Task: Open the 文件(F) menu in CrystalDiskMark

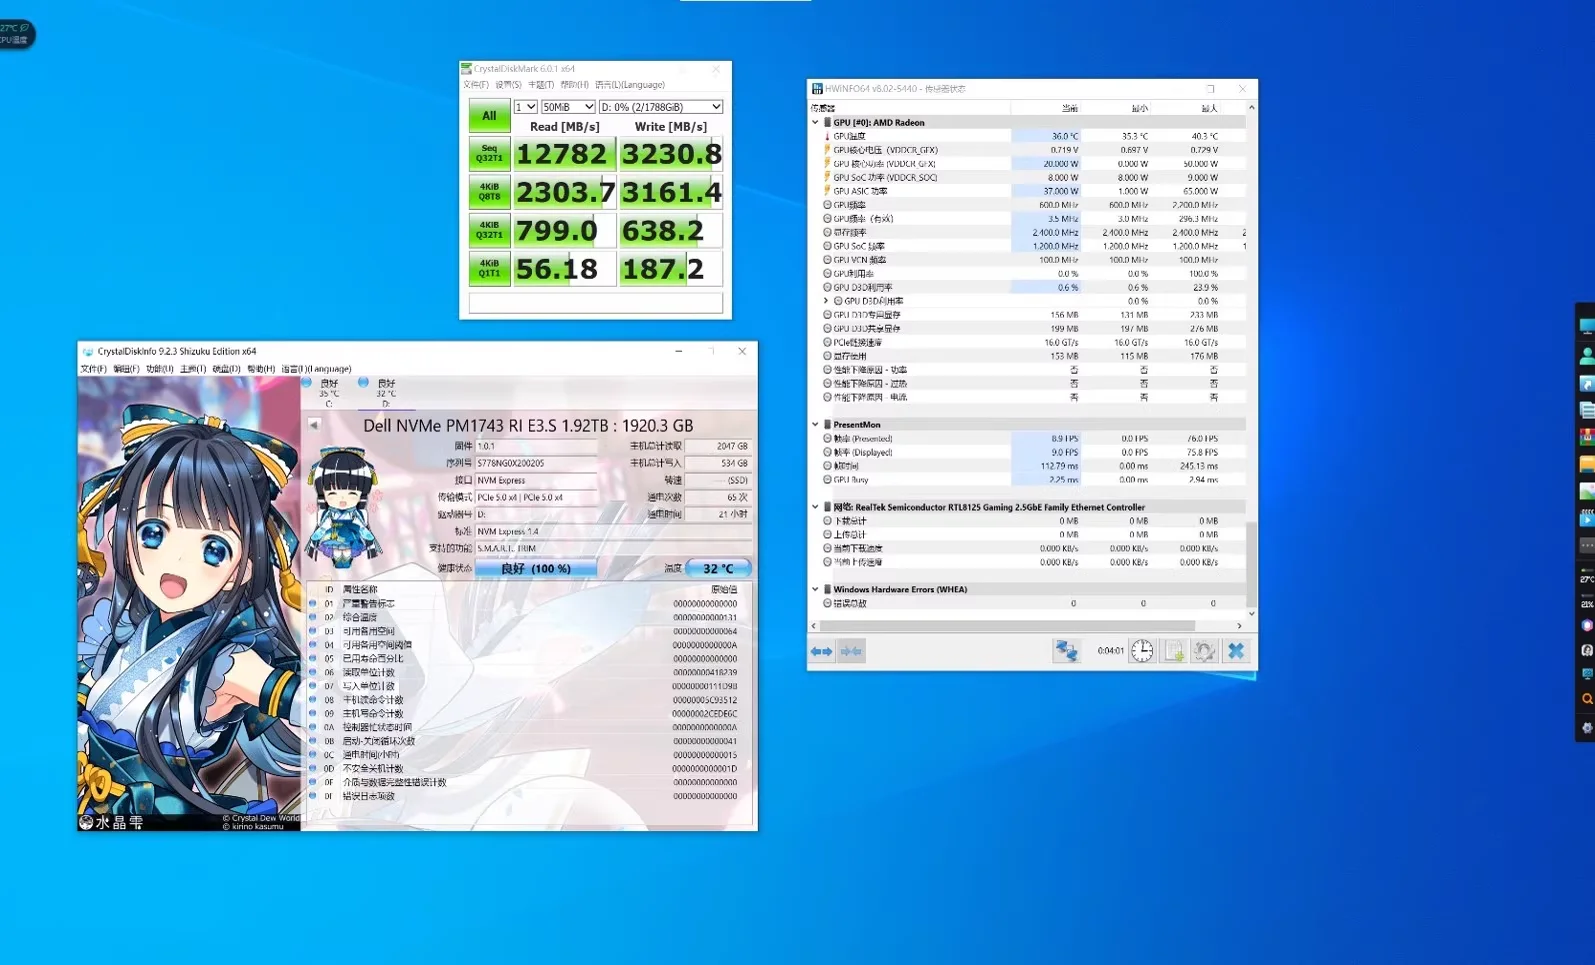Action: point(476,85)
